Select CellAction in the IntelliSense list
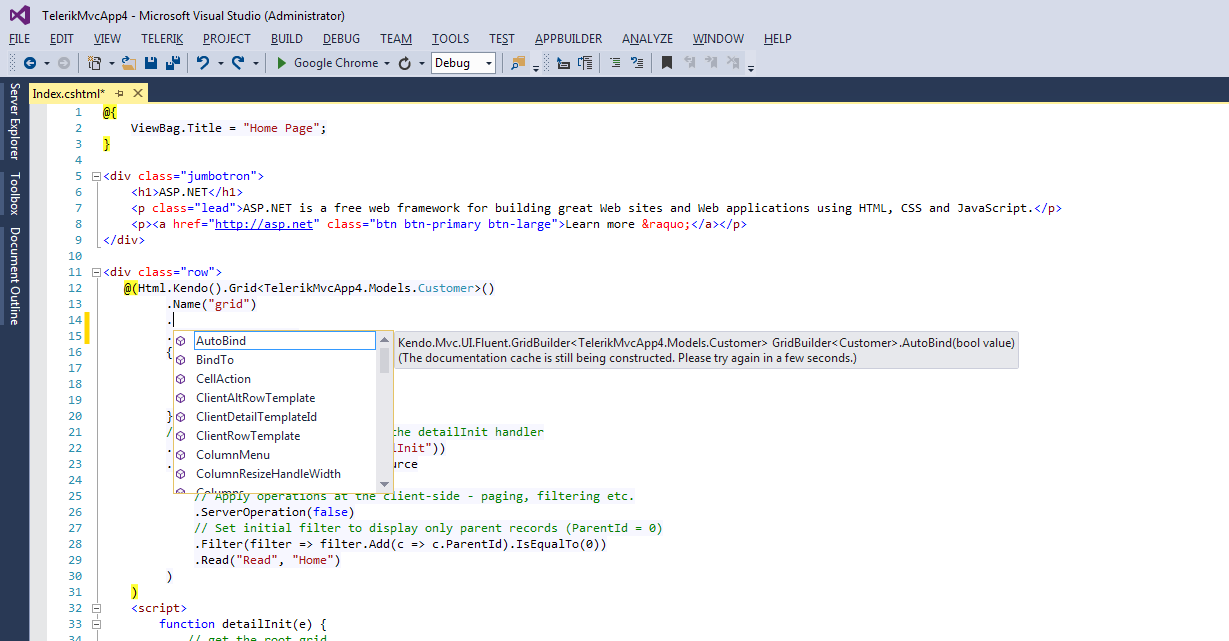This screenshot has width=1229, height=641. (x=275, y=379)
